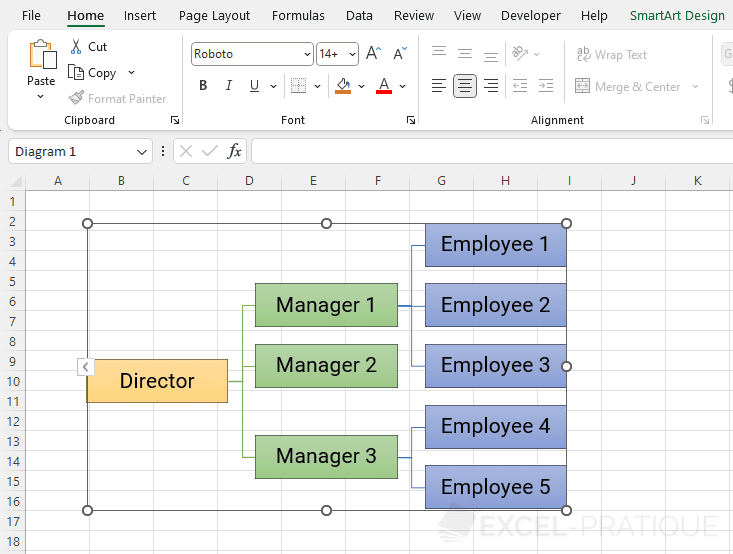Apply borders using the borders icon
This screenshot has width=733, height=554.
coord(299,86)
